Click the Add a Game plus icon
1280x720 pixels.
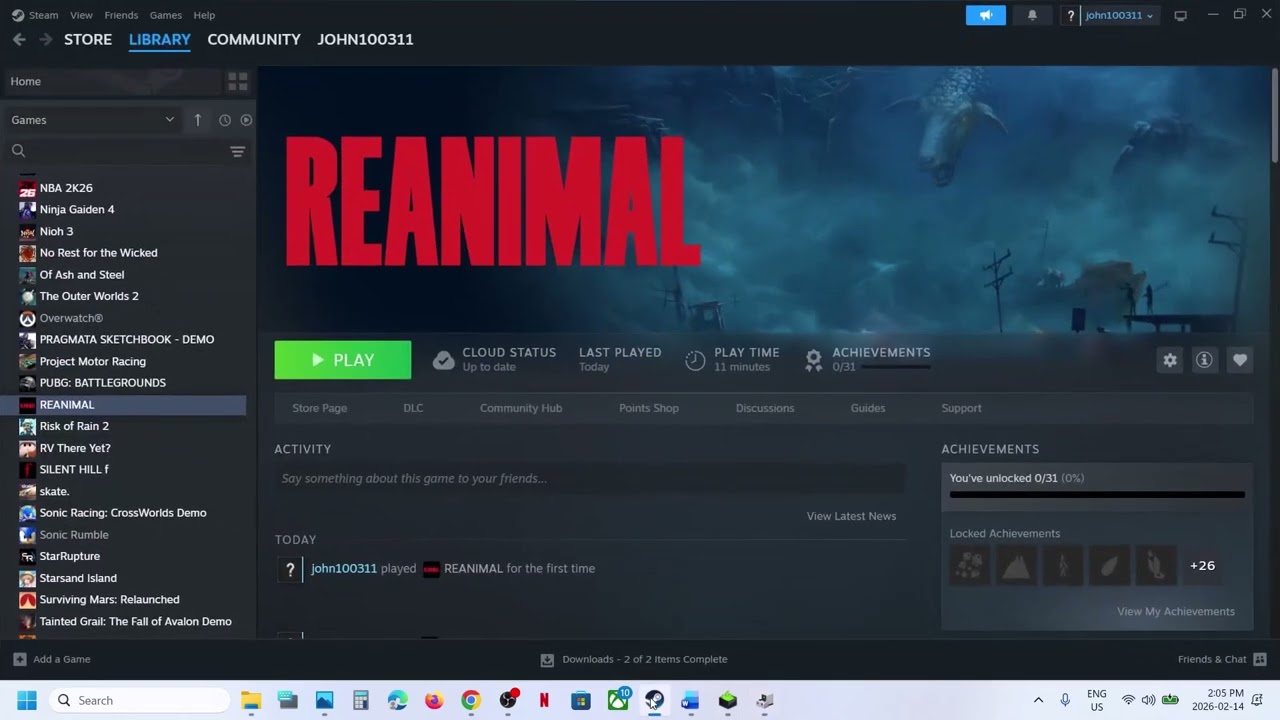(19, 659)
